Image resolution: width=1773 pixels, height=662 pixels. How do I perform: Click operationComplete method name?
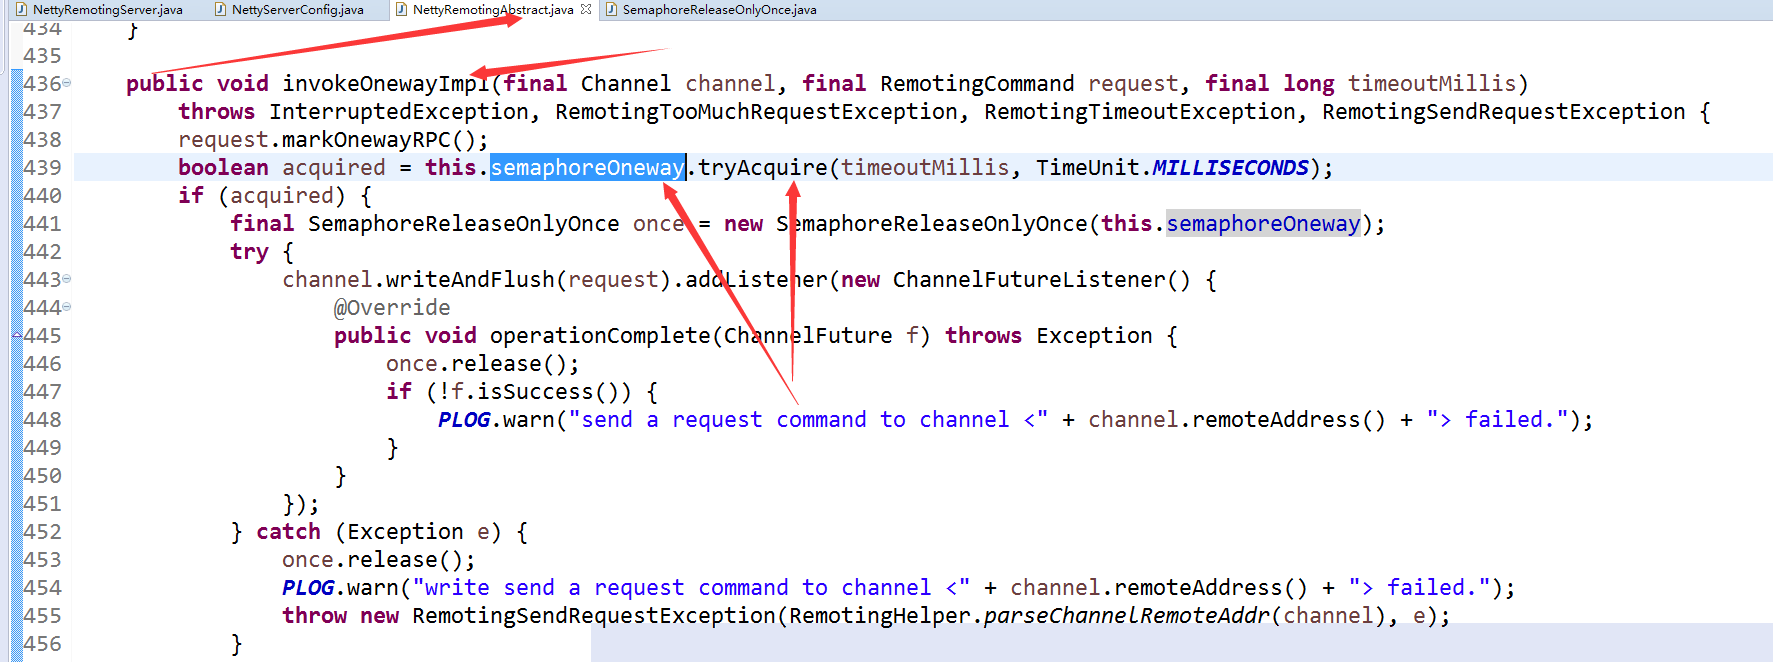tap(600, 336)
